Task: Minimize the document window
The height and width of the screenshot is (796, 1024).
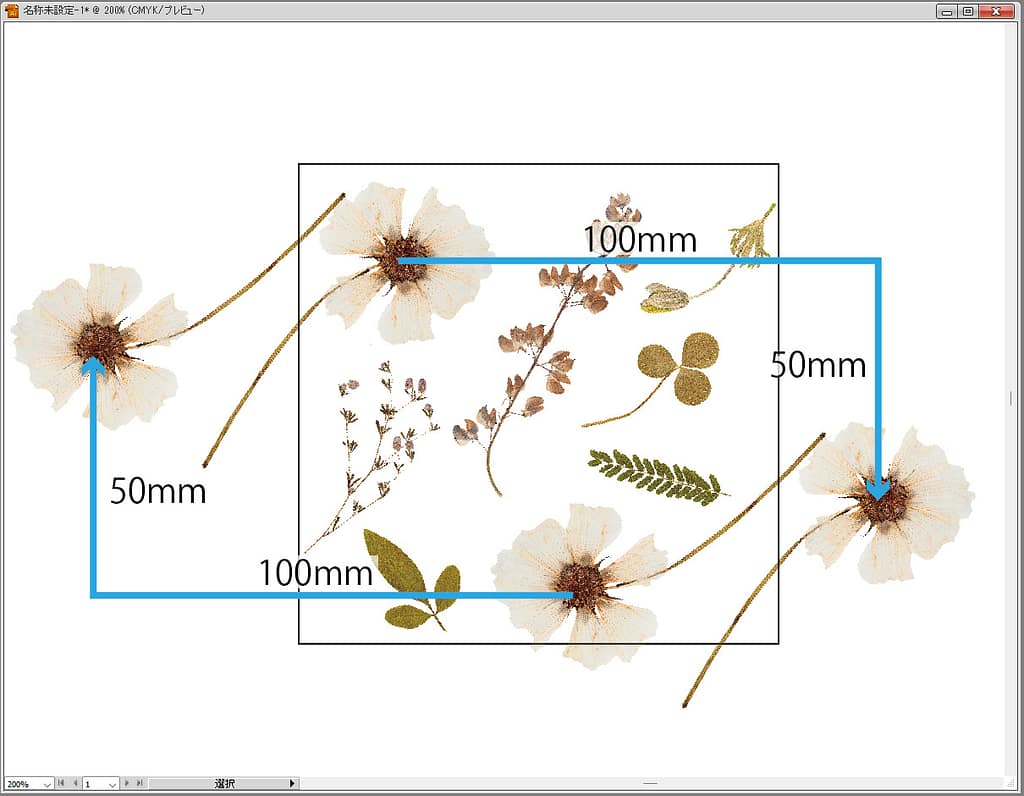Action: (947, 11)
